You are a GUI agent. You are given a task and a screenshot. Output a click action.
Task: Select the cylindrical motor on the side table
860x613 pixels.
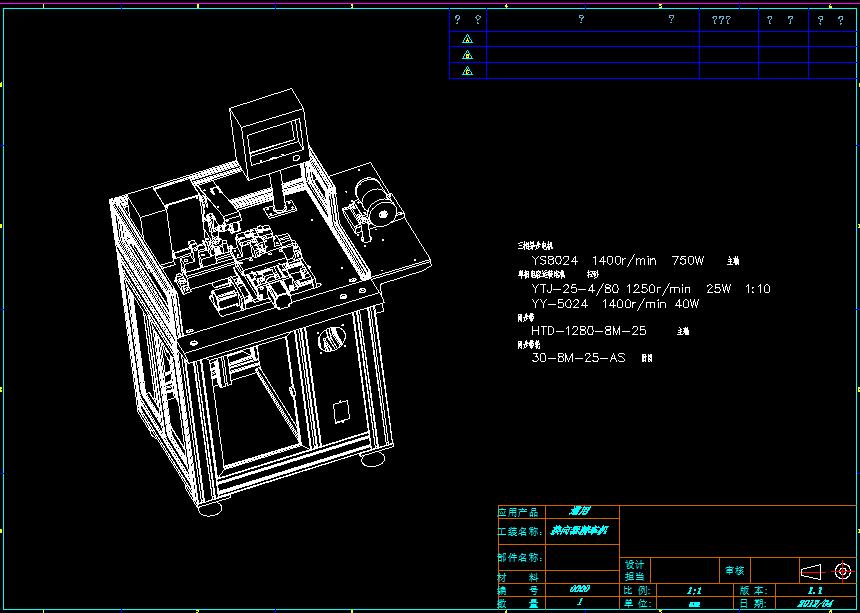pos(374,202)
